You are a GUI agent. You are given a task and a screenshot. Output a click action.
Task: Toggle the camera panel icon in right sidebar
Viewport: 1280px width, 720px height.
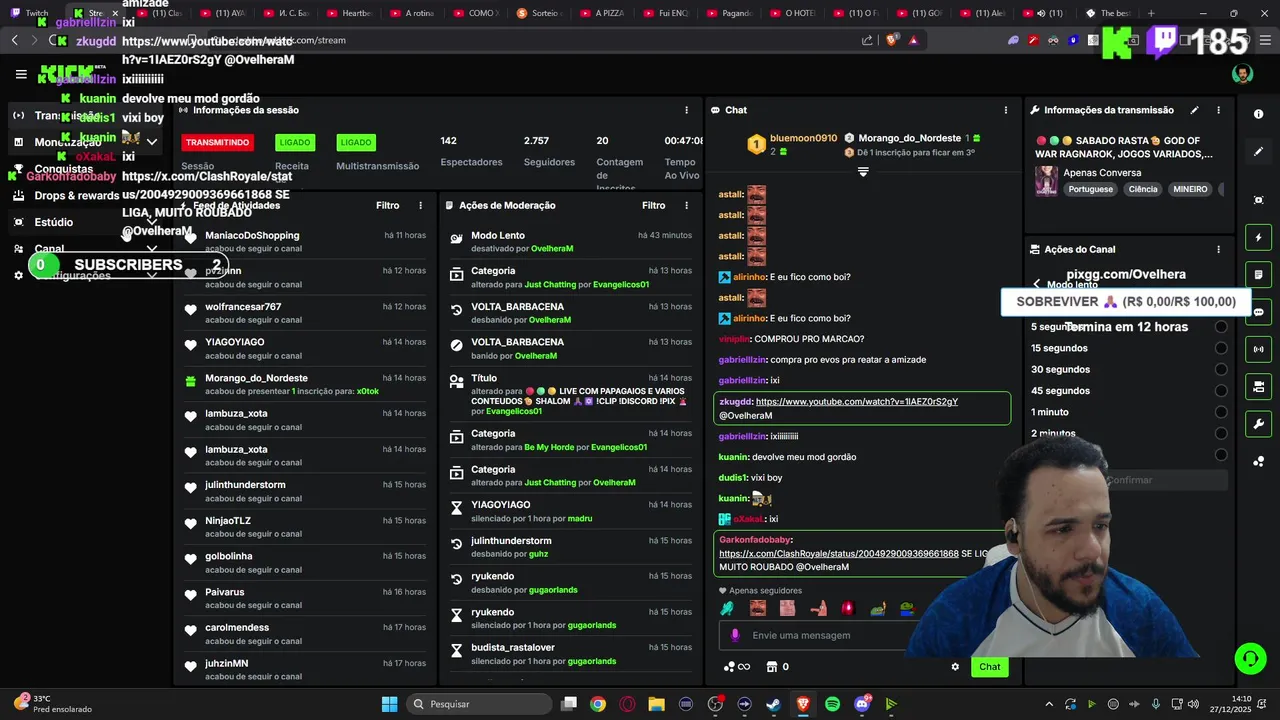[x=1259, y=386]
